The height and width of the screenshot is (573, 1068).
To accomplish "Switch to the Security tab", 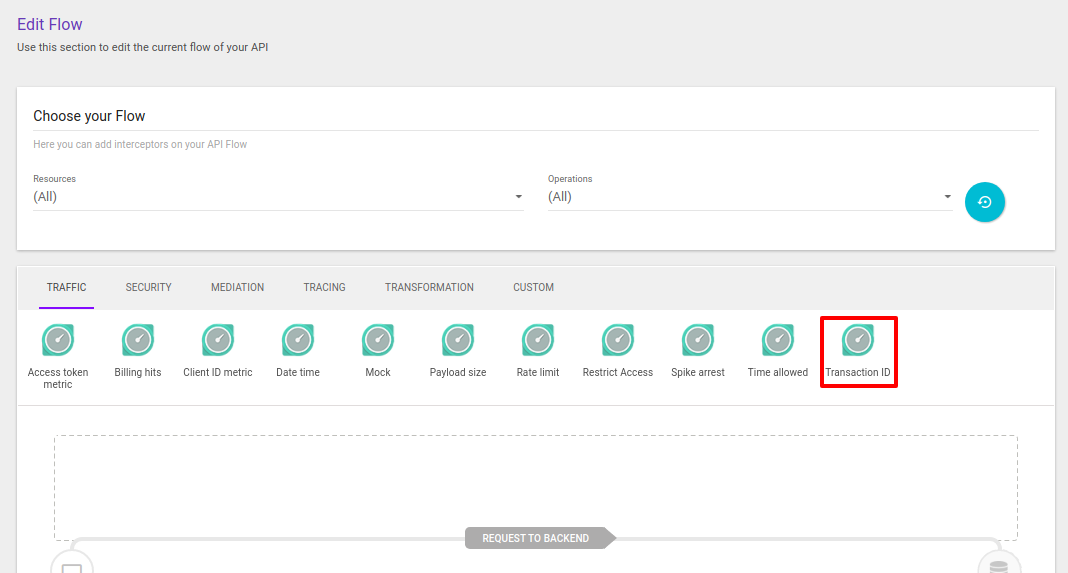I will click(x=148, y=288).
